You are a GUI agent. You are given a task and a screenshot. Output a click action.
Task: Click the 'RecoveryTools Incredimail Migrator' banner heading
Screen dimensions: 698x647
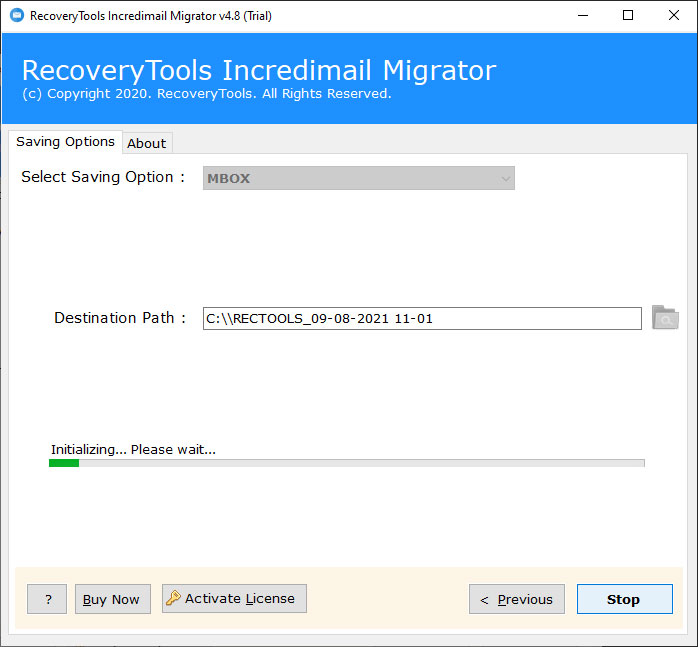(x=259, y=70)
